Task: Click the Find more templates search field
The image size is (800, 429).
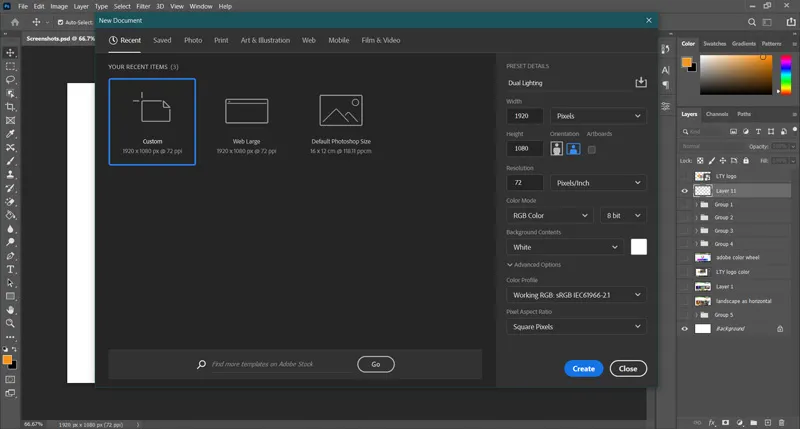Action: pyautogui.click(x=282, y=364)
